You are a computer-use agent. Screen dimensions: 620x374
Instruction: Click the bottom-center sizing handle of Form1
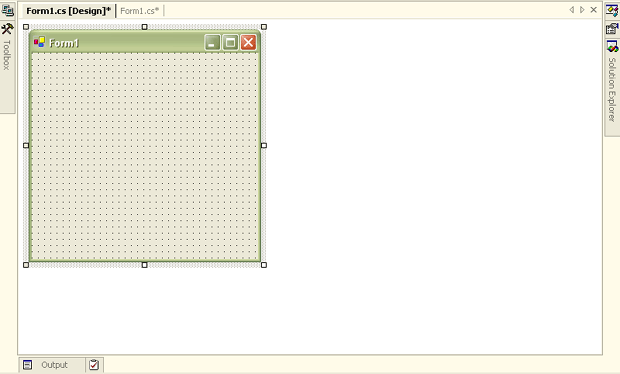[x=144, y=264]
